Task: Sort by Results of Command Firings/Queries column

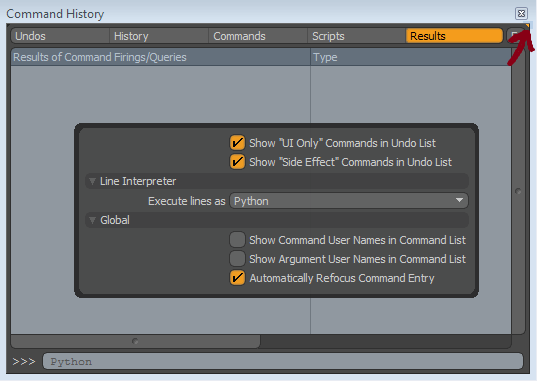Action: (x=161, y=57)
